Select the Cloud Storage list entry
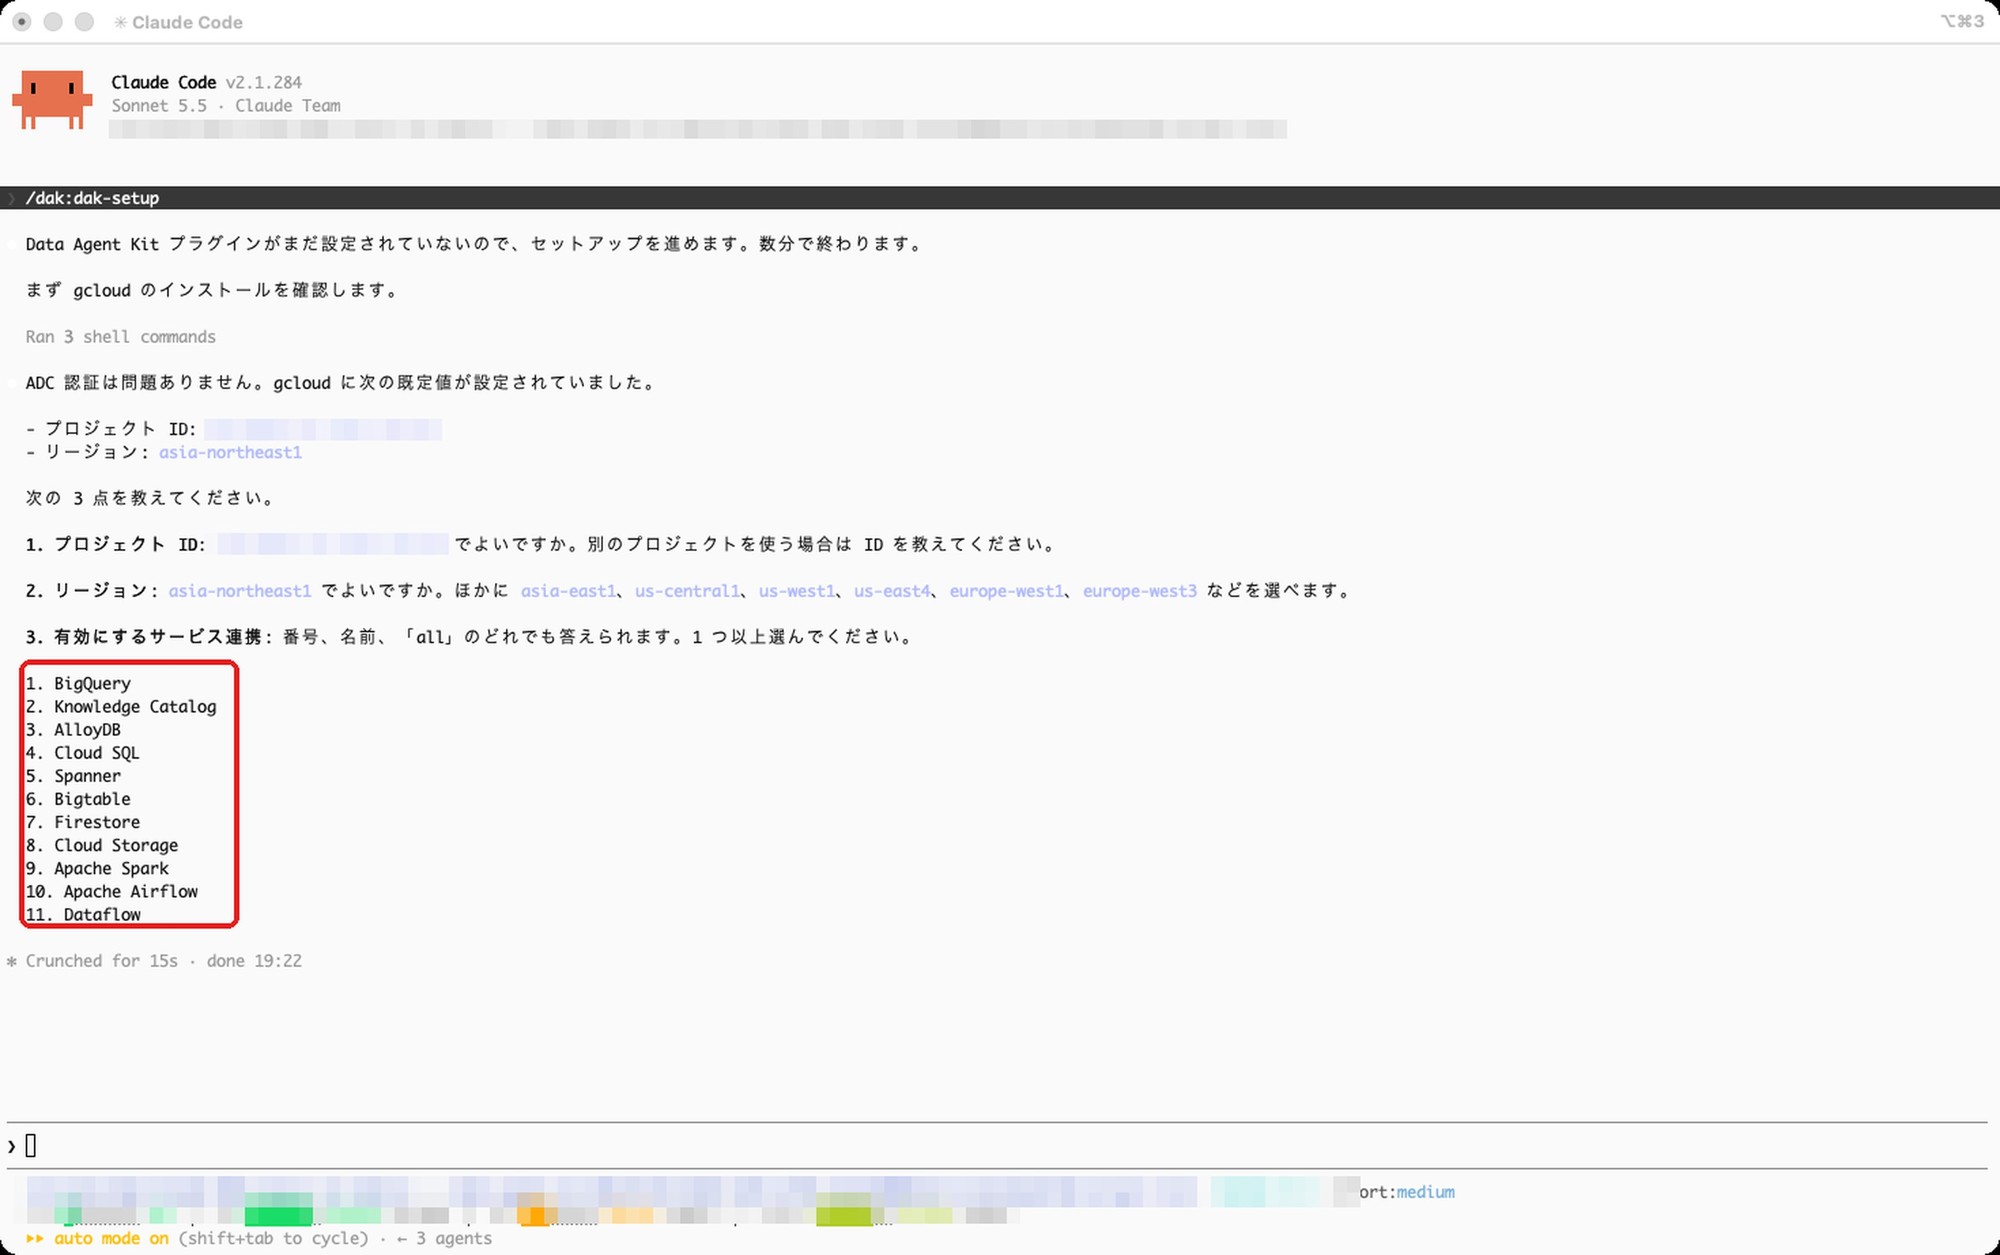Image resolution: width=2000 pixels, height=1255 pixels. click(102, 844)
